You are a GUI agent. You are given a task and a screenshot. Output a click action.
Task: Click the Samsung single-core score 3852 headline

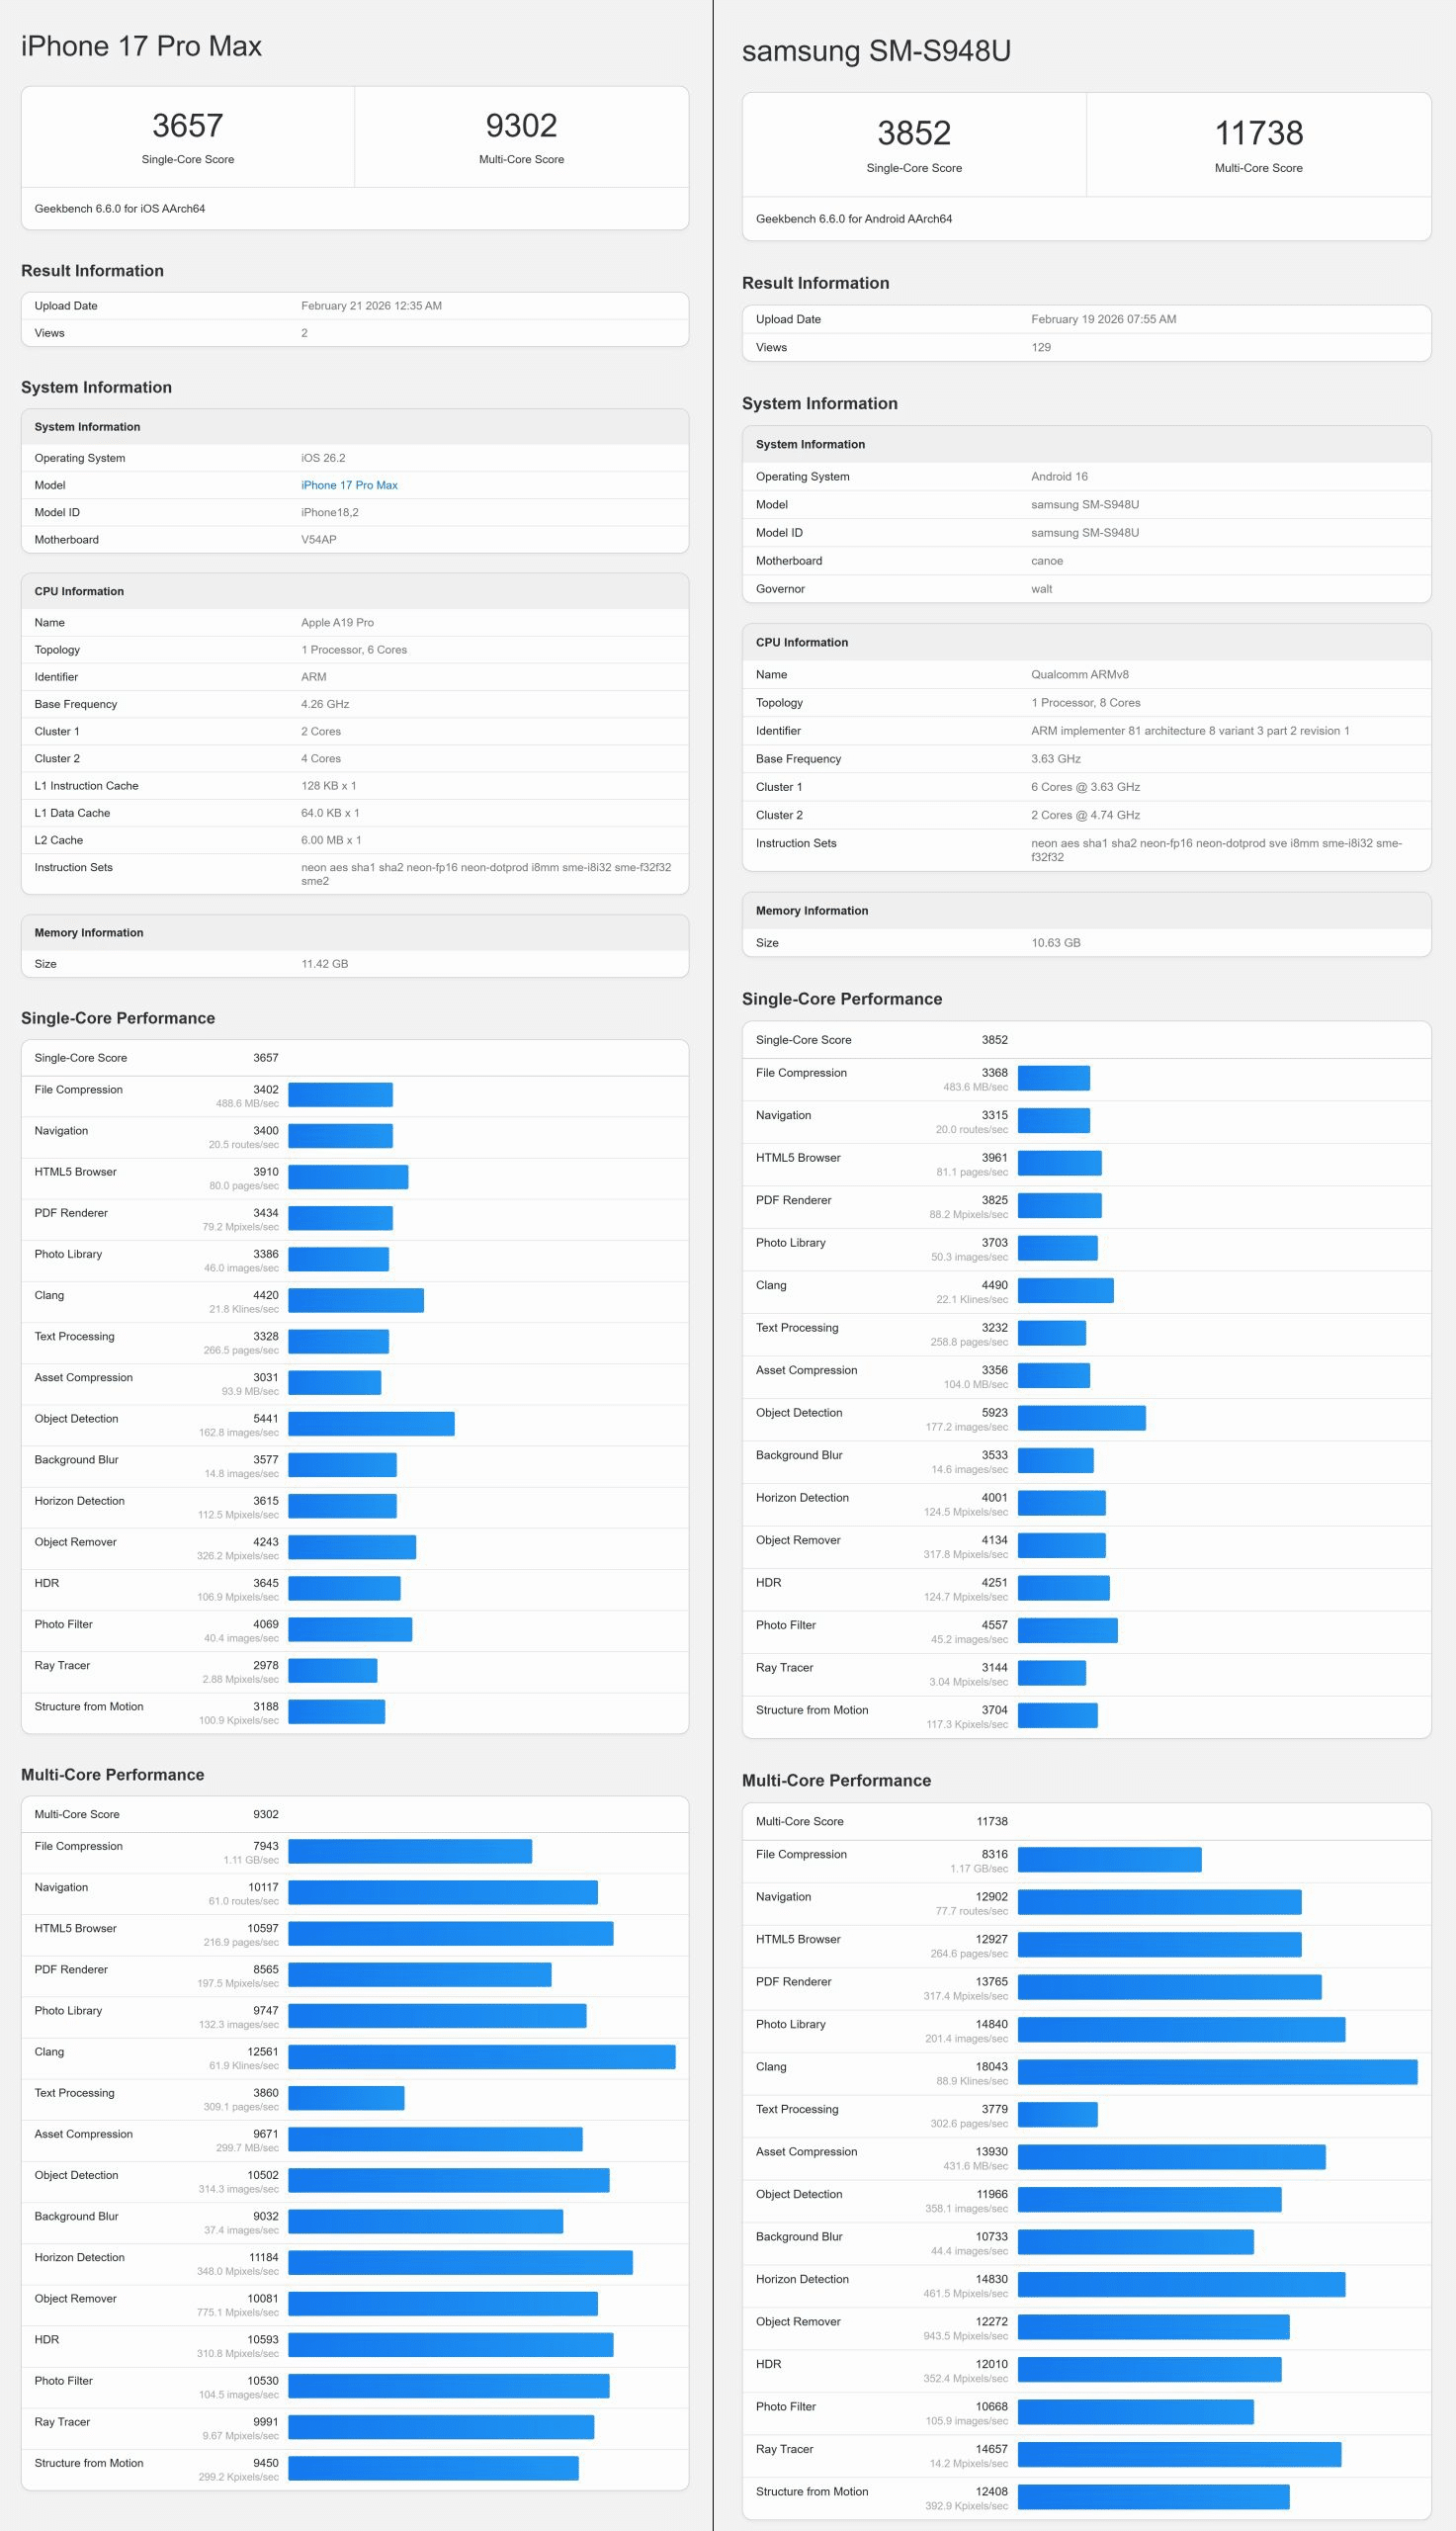click(913, 133)
